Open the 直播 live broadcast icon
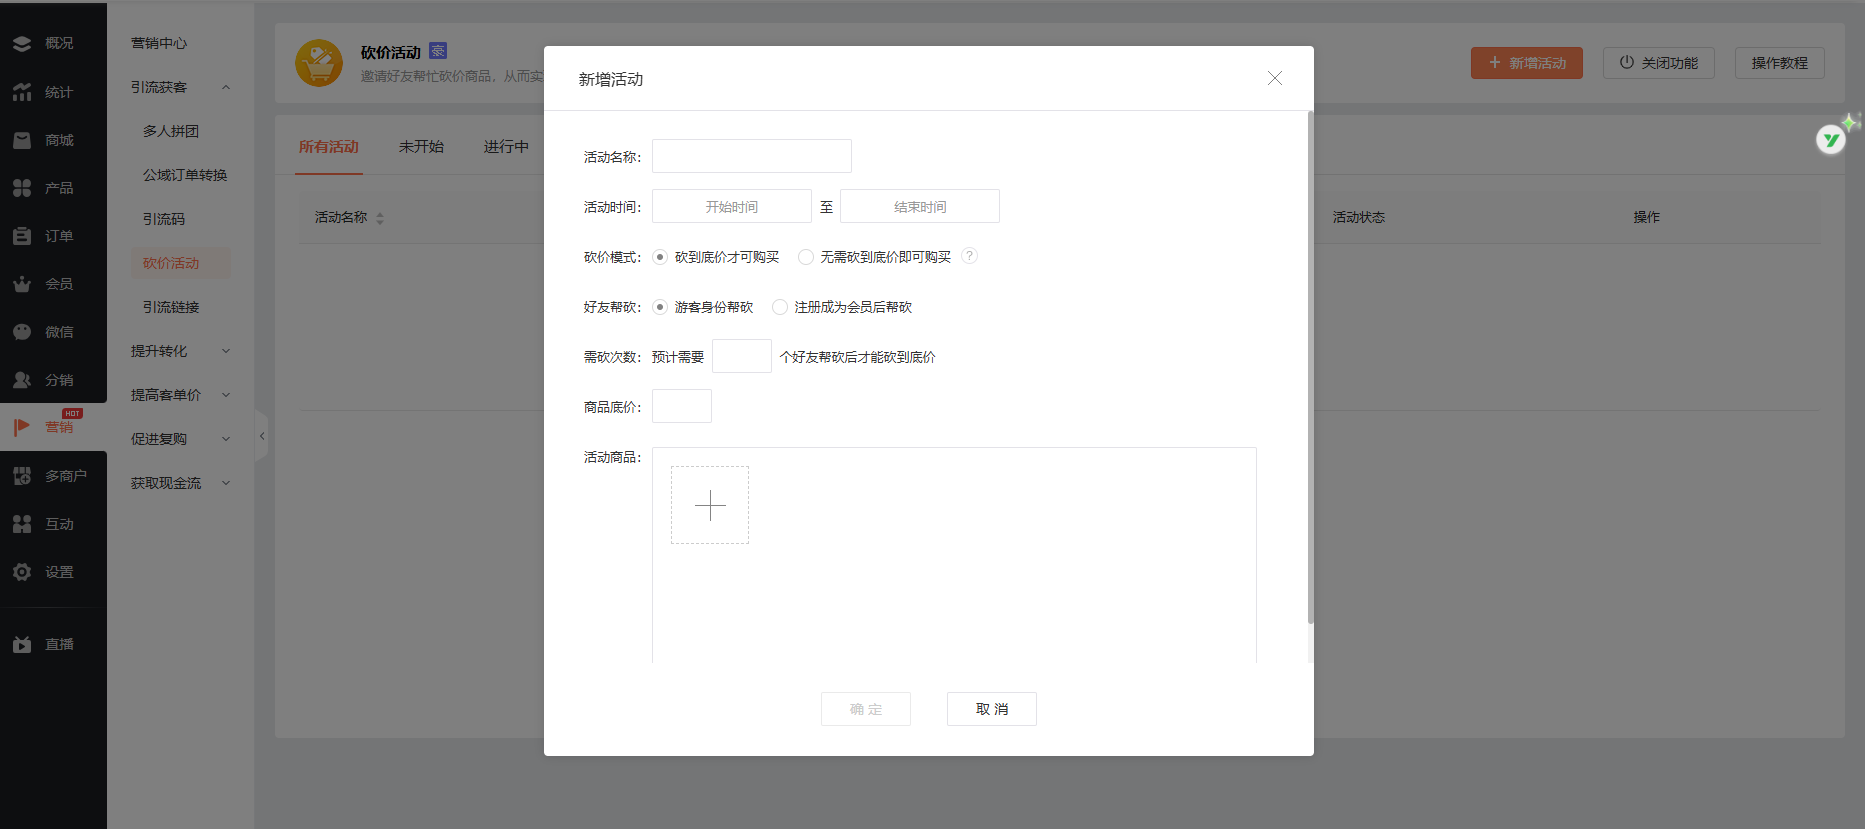Viewport: 1865px width, 829px height. (x=22, y=645)
